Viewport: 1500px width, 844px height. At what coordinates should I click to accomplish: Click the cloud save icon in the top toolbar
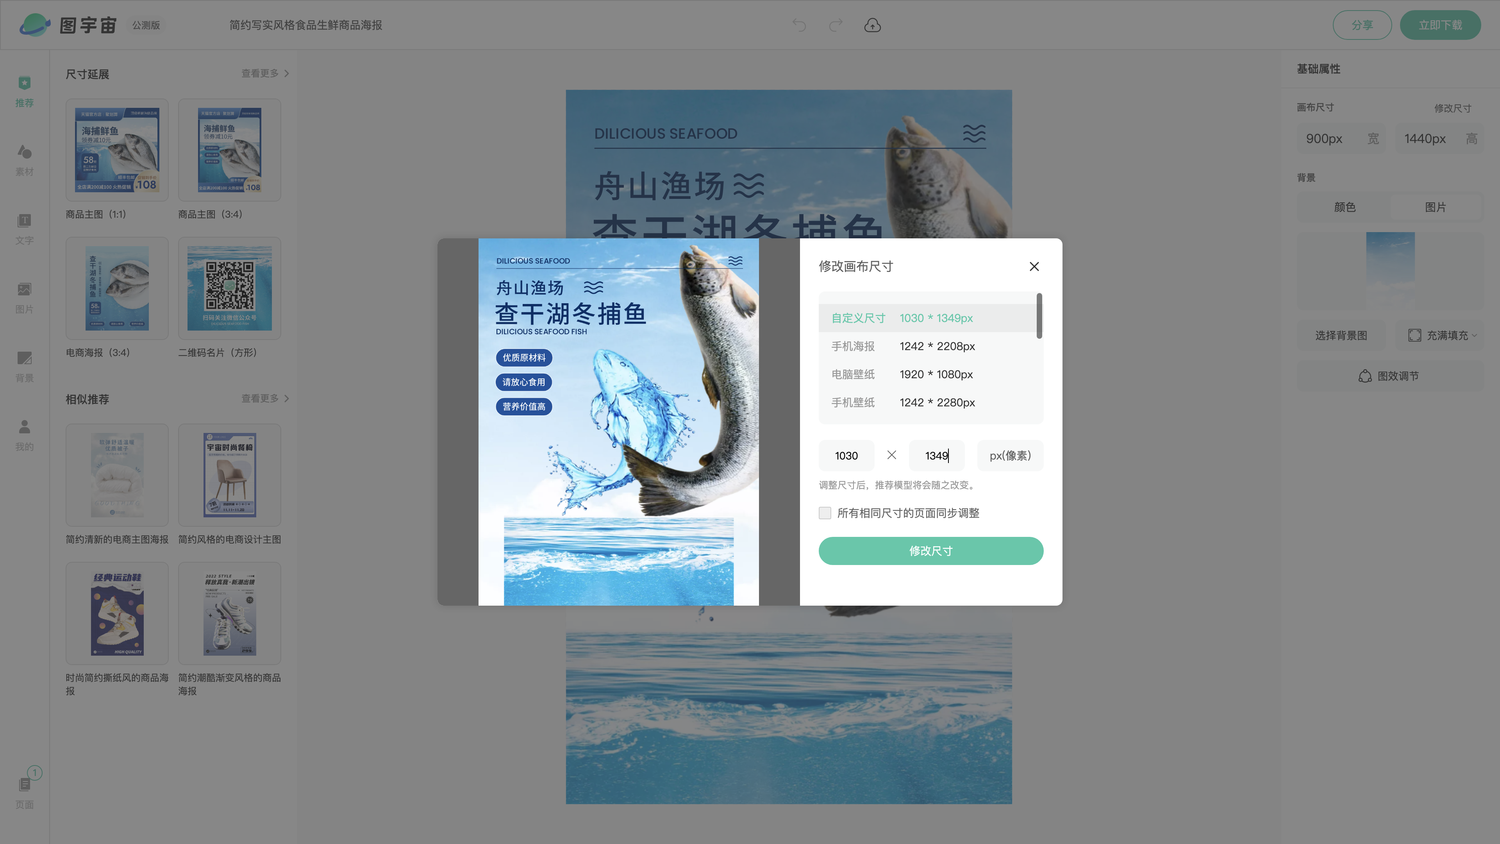click(872, 25)
